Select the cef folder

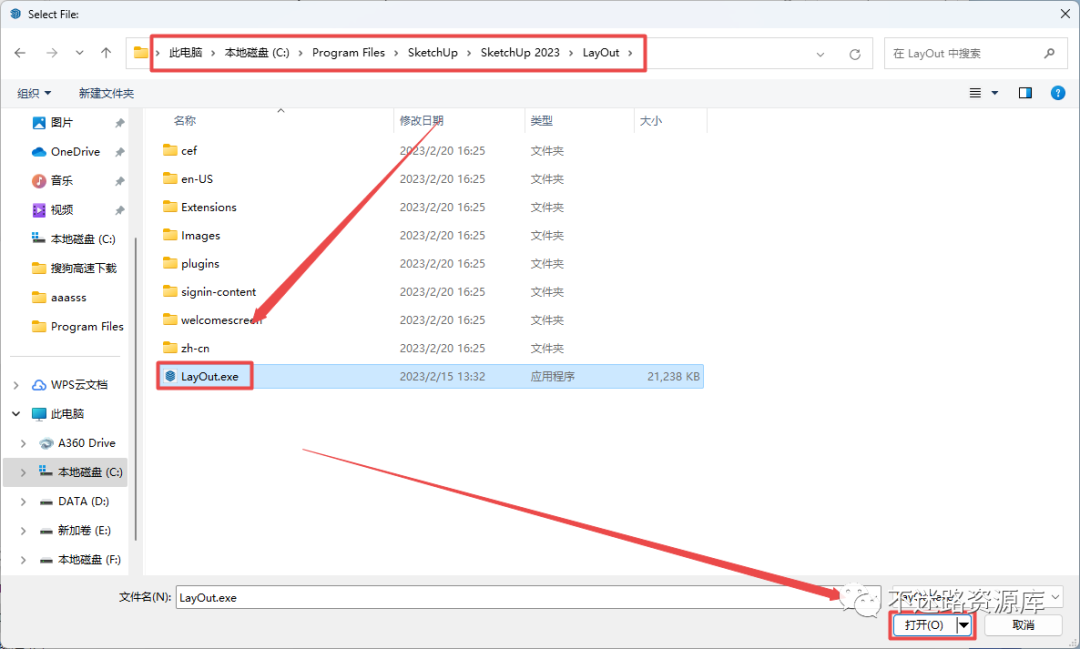[189, 150]
